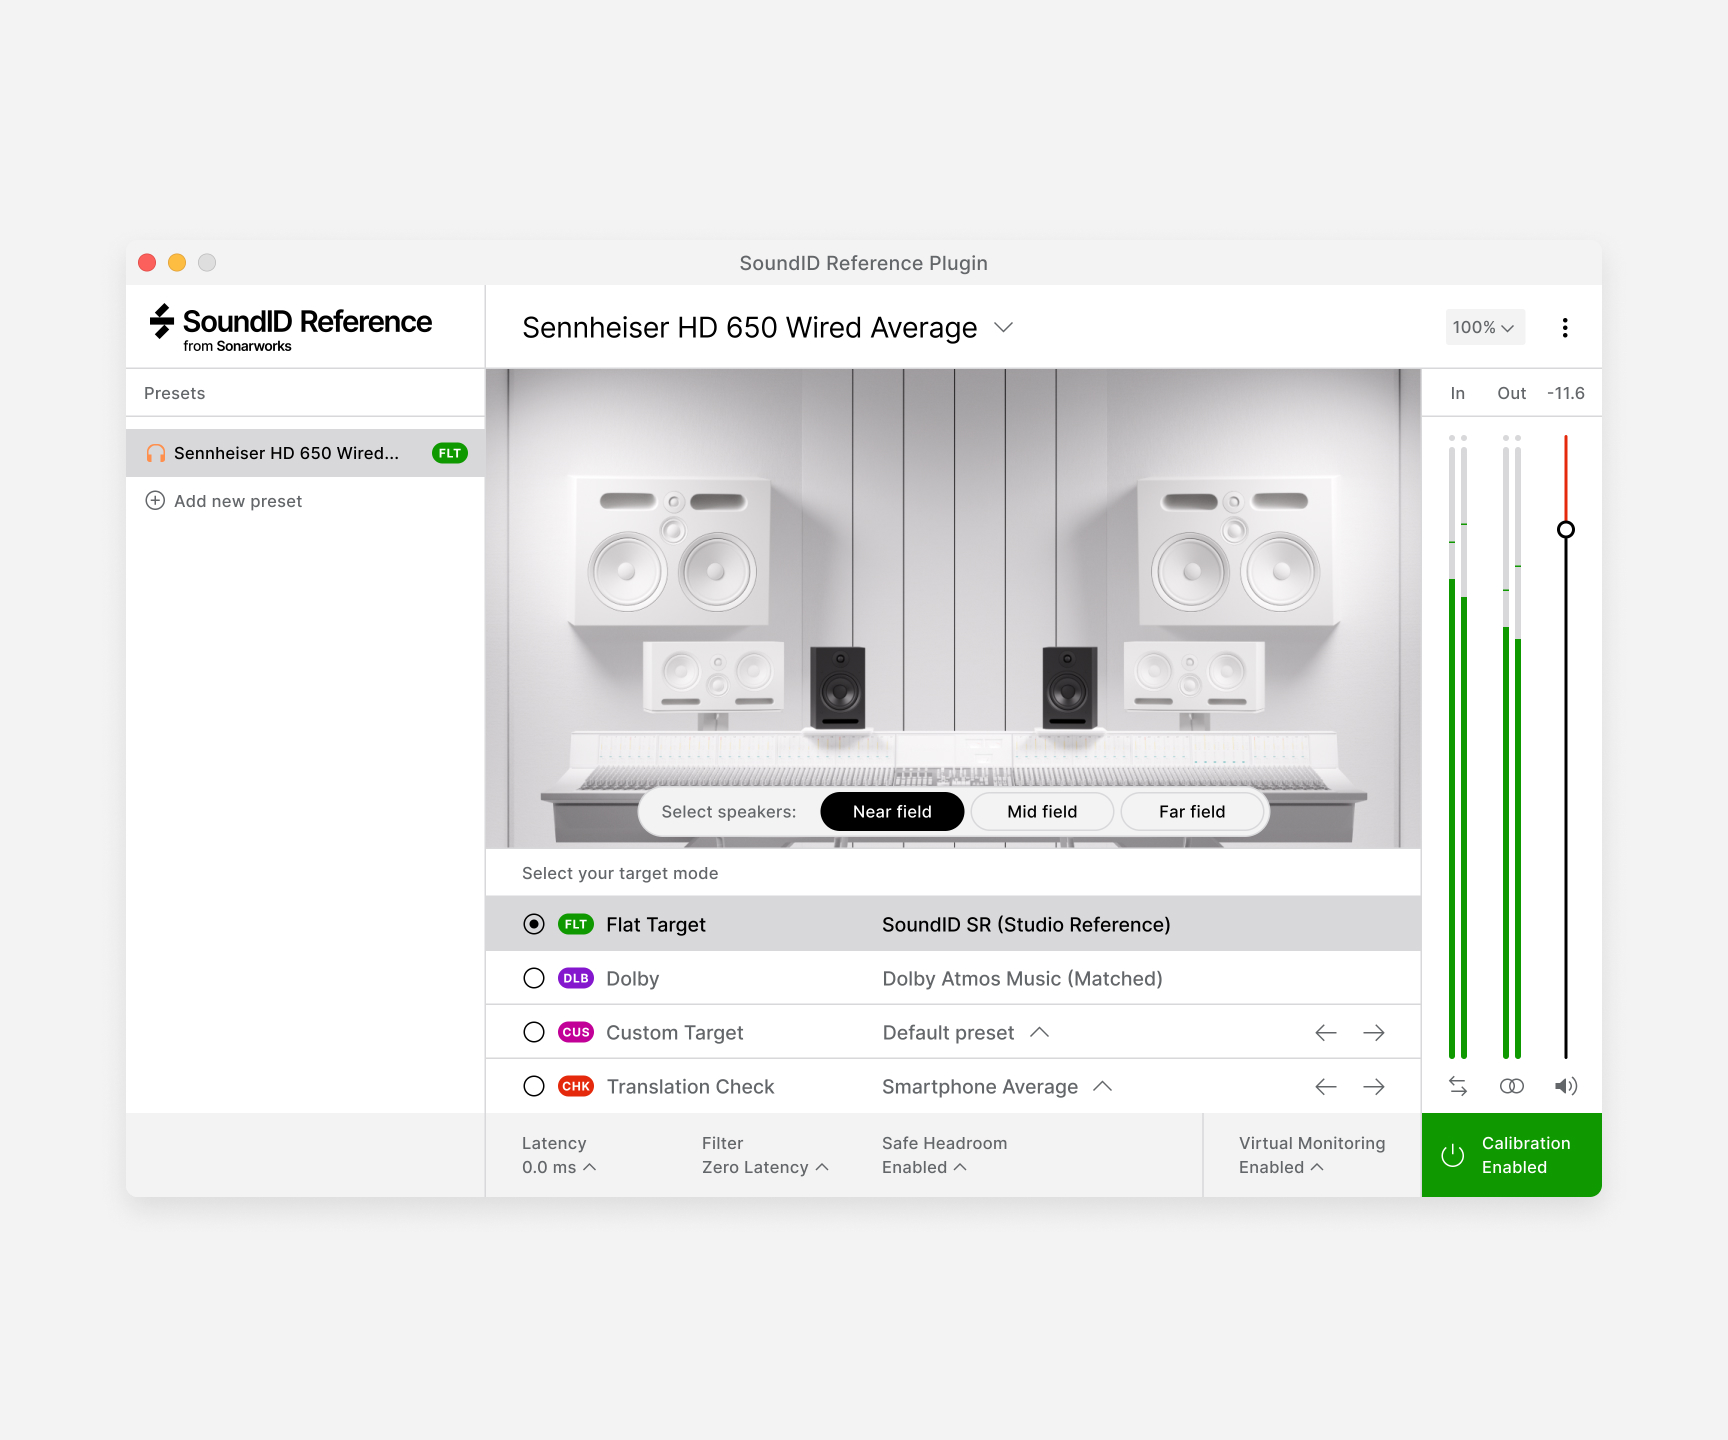Click the green FLT badge on the preset
The height and width of the screenshot is (1440, 1728).
coord(449,452)
